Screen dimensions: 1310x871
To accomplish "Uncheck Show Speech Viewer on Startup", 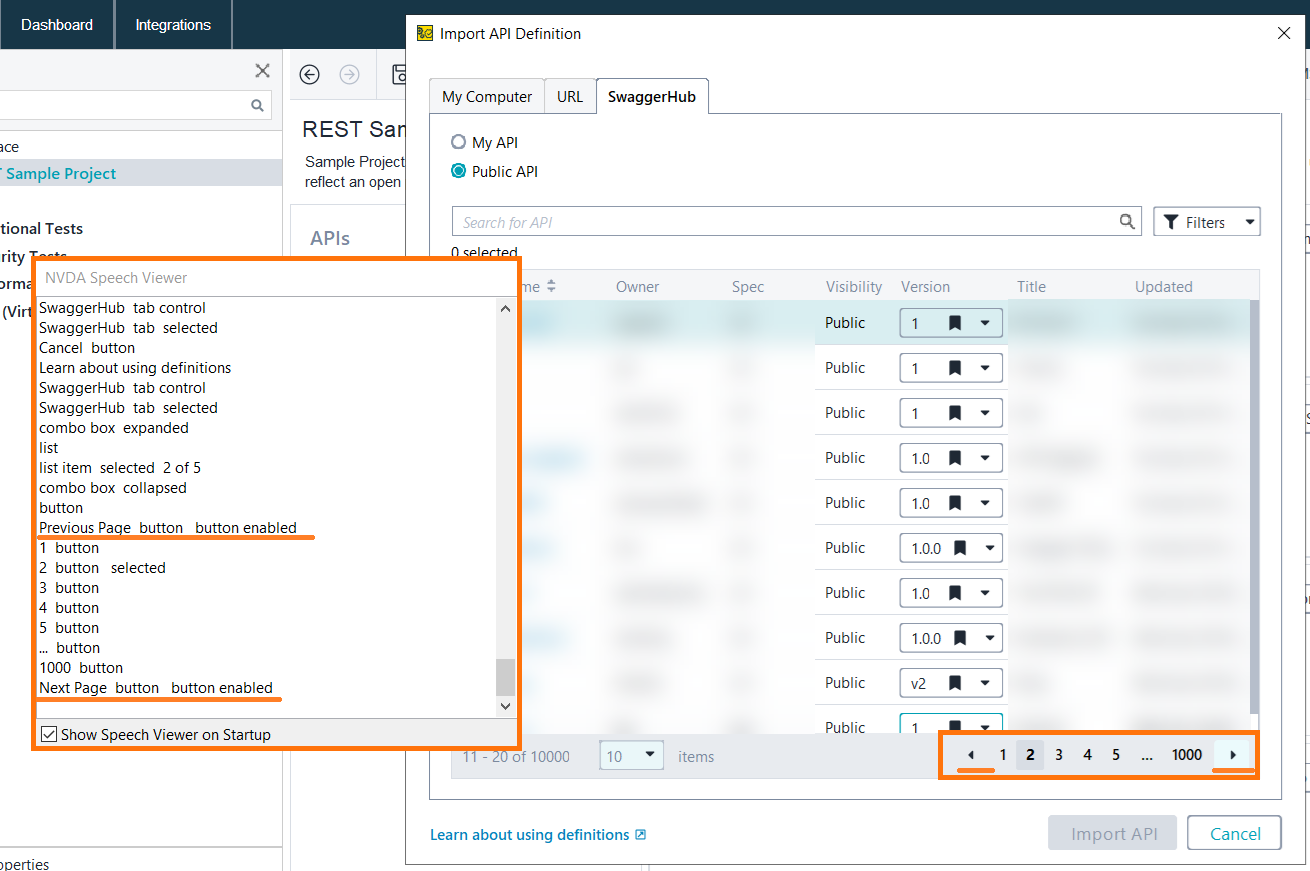I will (49, 734).
